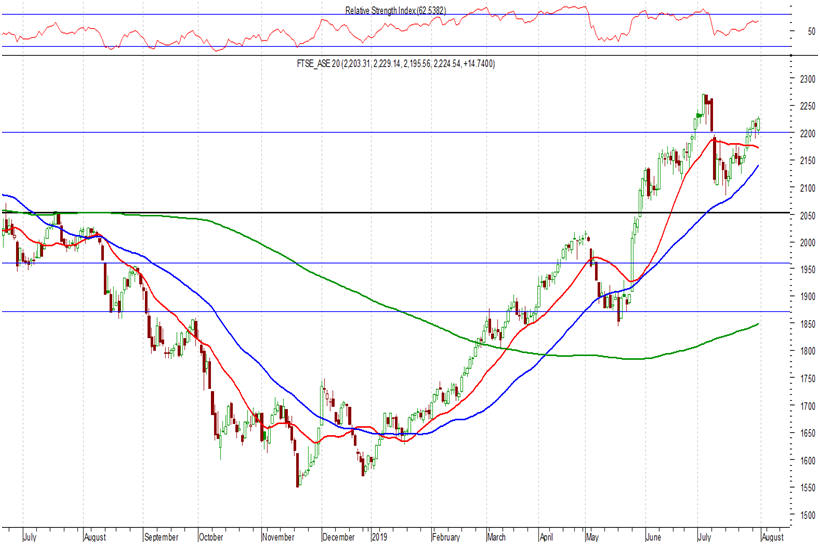Click the 1750 price axis label

tap(807, 379)
